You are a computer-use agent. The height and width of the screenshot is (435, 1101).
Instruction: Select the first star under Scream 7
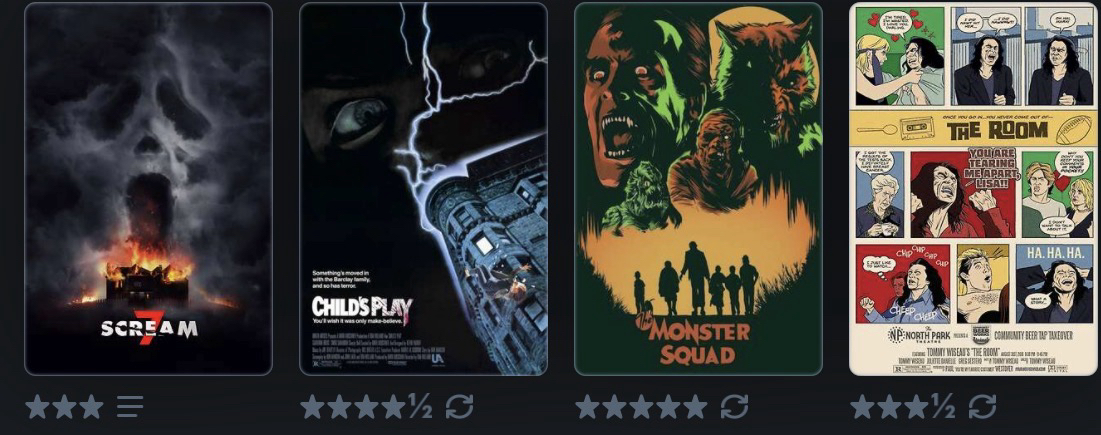coord(38,407)
